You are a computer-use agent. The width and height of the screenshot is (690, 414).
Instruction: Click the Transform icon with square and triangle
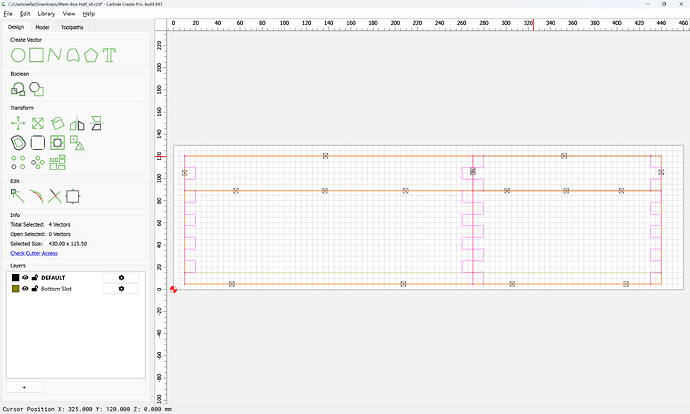click(x=77, y=143)
